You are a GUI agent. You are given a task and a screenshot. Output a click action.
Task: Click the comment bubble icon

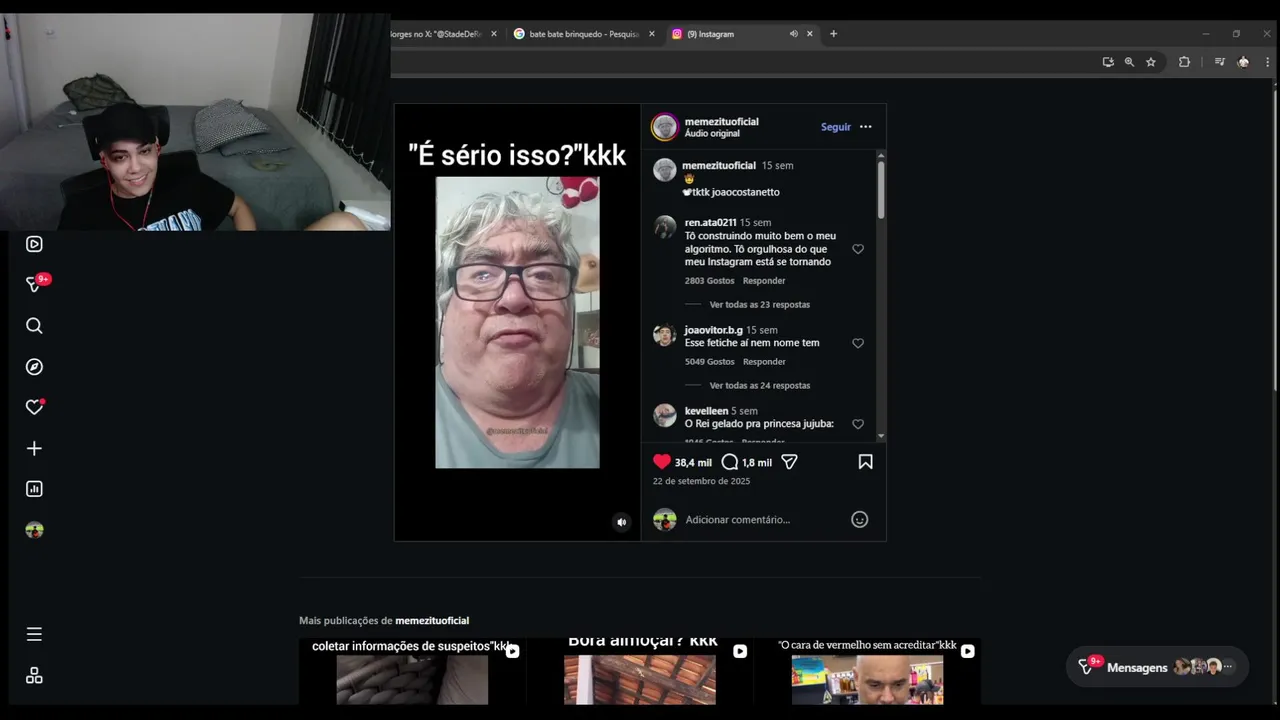pyautogui.click(x=730, y=462)
